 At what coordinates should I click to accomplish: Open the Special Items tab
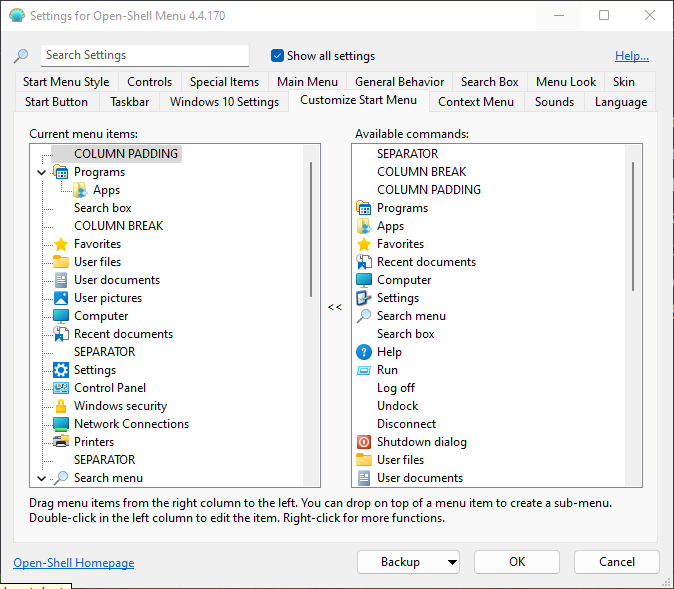point(224,82)
